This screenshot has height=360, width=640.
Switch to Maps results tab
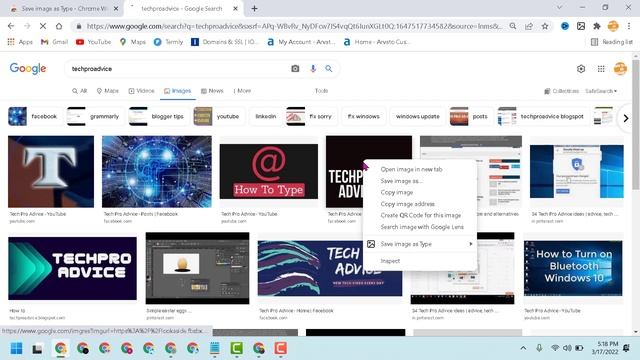107,91
